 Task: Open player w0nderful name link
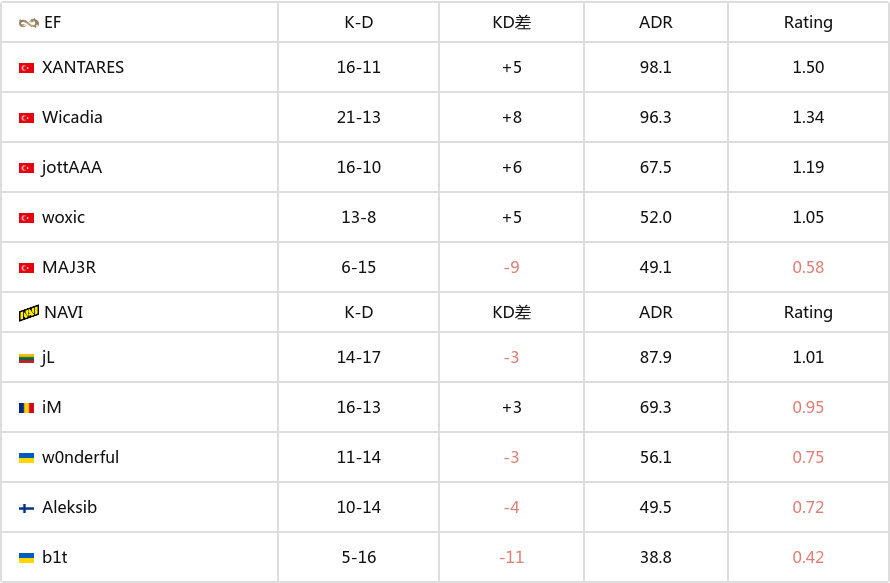(80, 457)
